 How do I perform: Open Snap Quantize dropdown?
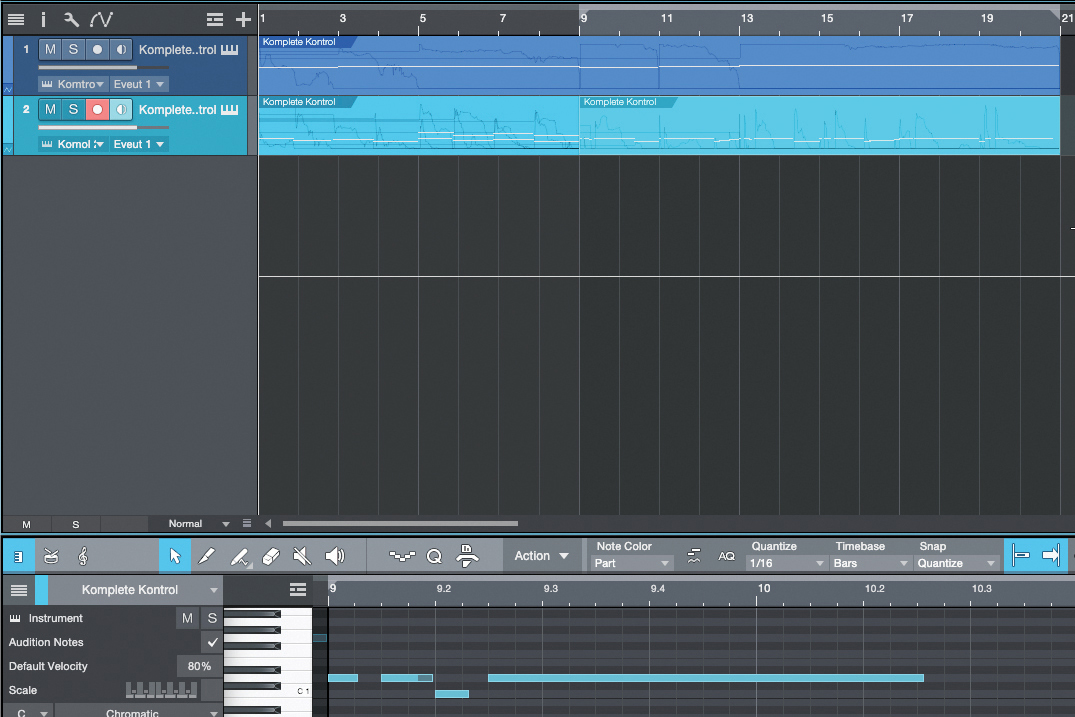(x=956, y=563)
